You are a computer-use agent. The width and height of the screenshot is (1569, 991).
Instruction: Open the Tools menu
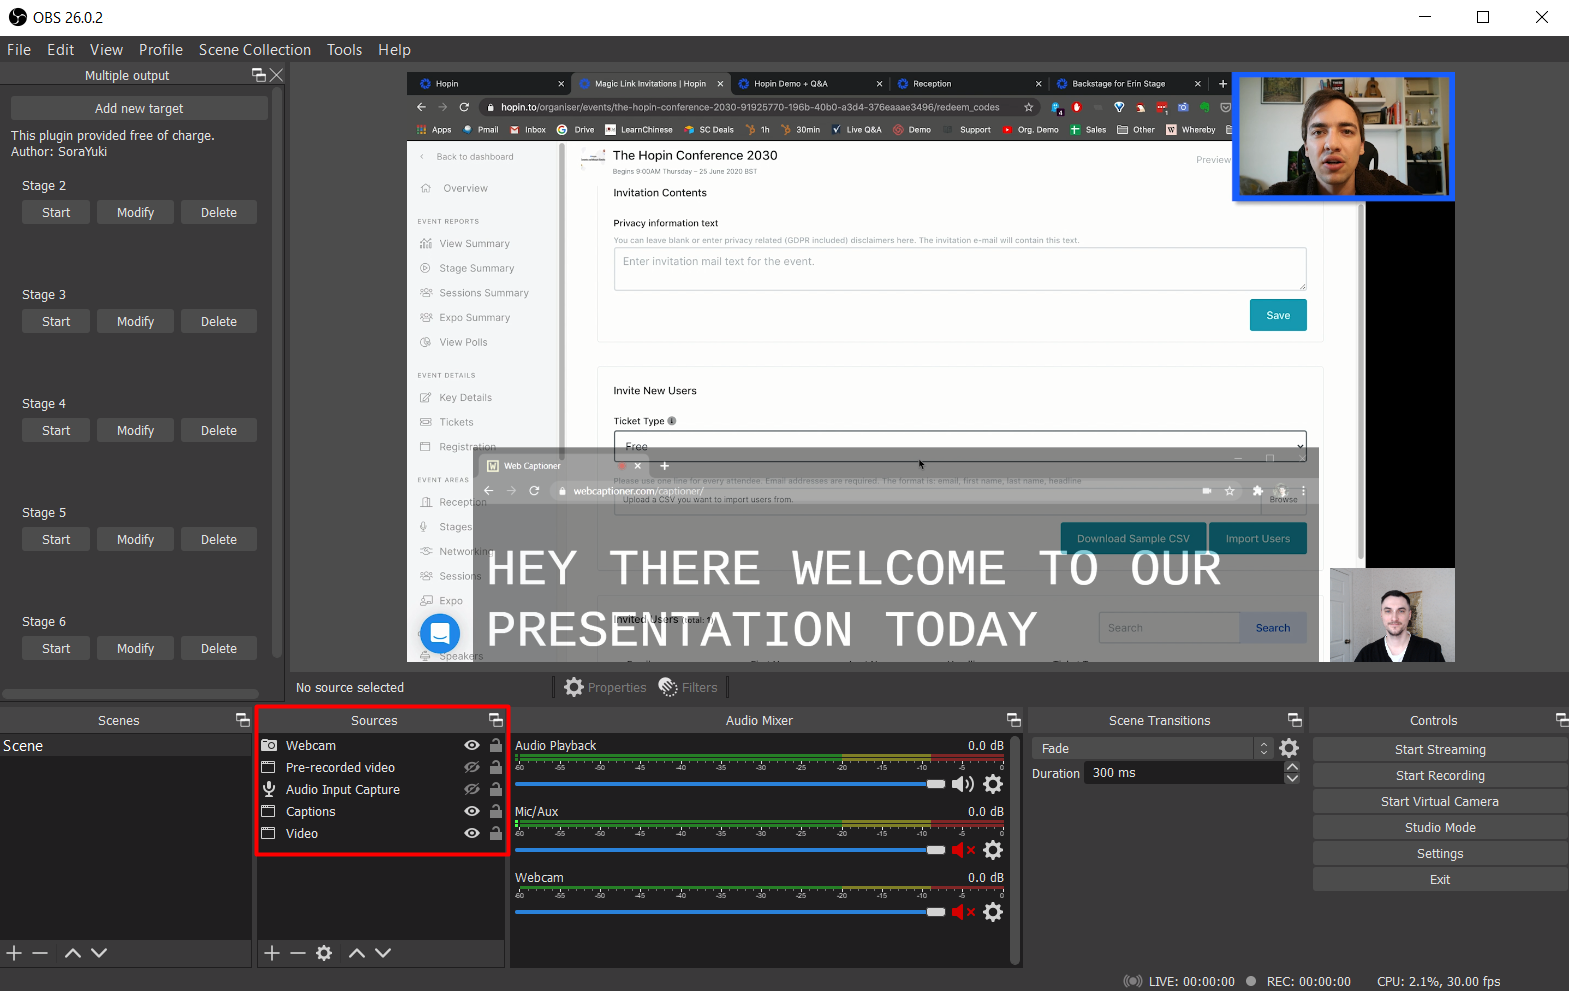(x=344, y=49)
